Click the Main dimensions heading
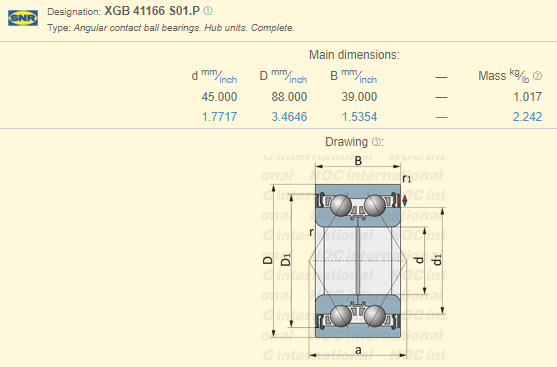Viewport: 557px width, 368px height. [x=354, y=55]
